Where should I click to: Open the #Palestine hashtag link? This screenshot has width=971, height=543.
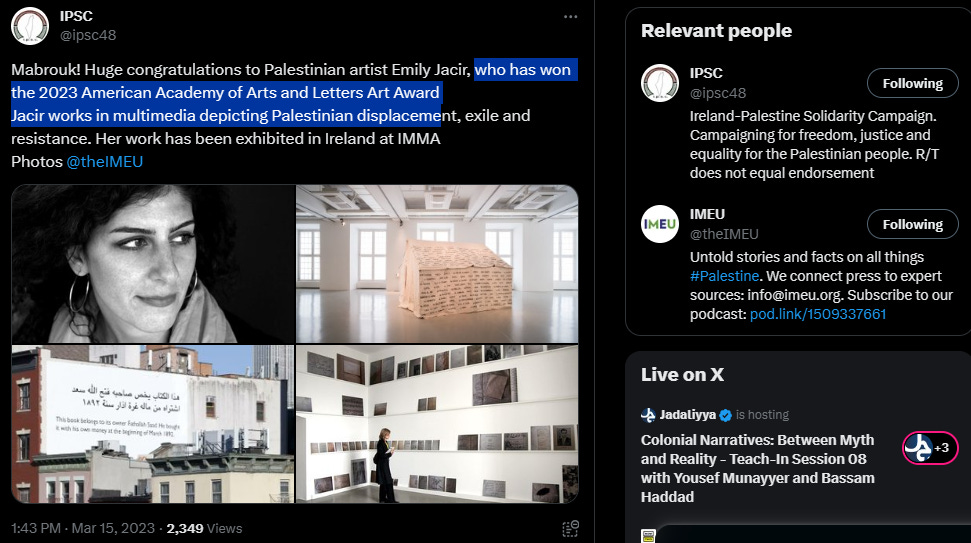click(x=724, y=276)
